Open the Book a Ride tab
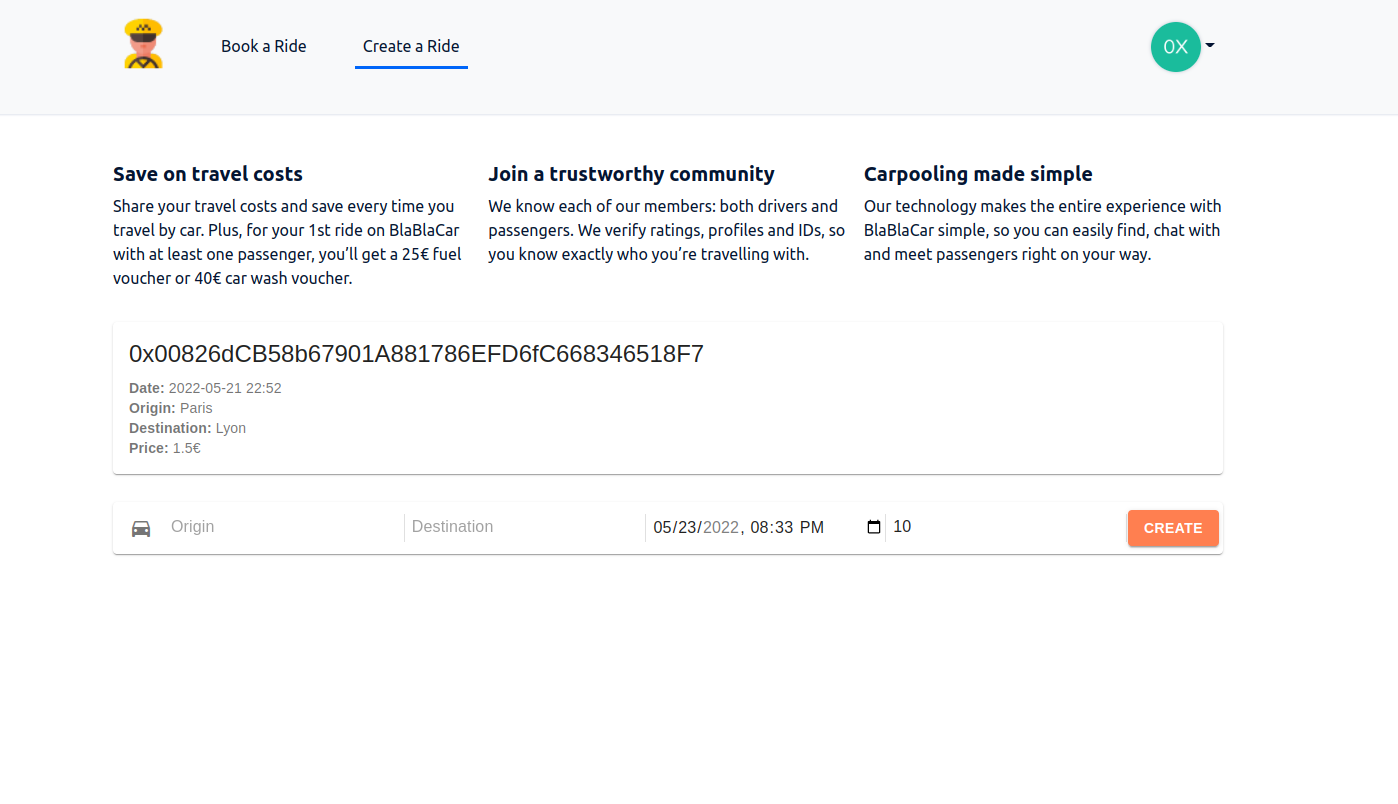This screenshot has height=804, width=1398. coord(264,46)
